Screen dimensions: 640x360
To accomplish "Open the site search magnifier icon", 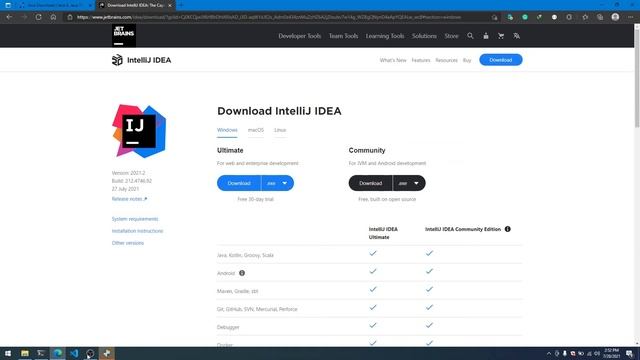I will click(x=470, y=36).
